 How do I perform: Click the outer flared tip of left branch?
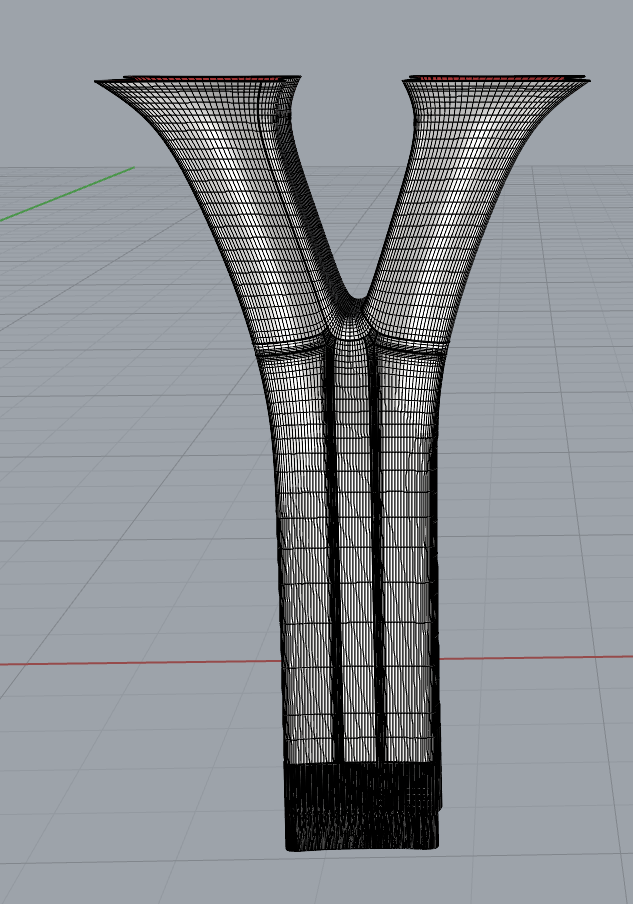(101, 83)
